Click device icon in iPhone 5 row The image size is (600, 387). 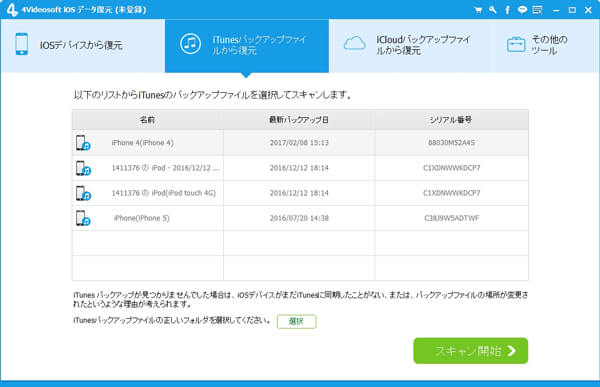click(x=83, y=218)
